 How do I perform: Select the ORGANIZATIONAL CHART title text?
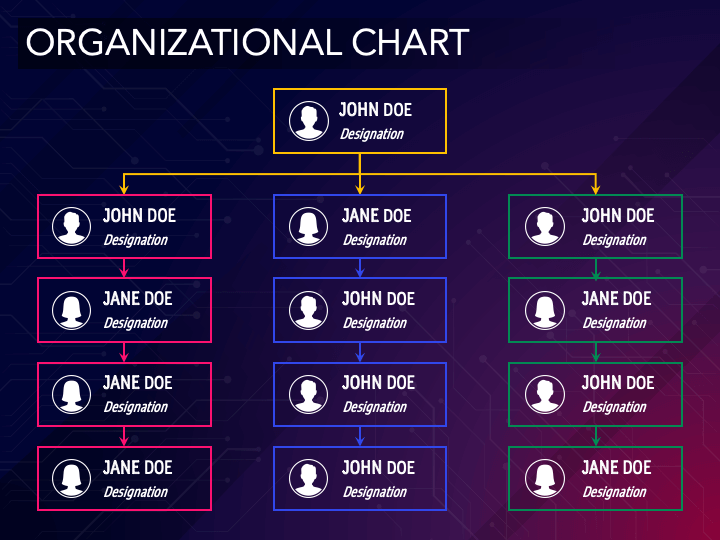(248, 42)
